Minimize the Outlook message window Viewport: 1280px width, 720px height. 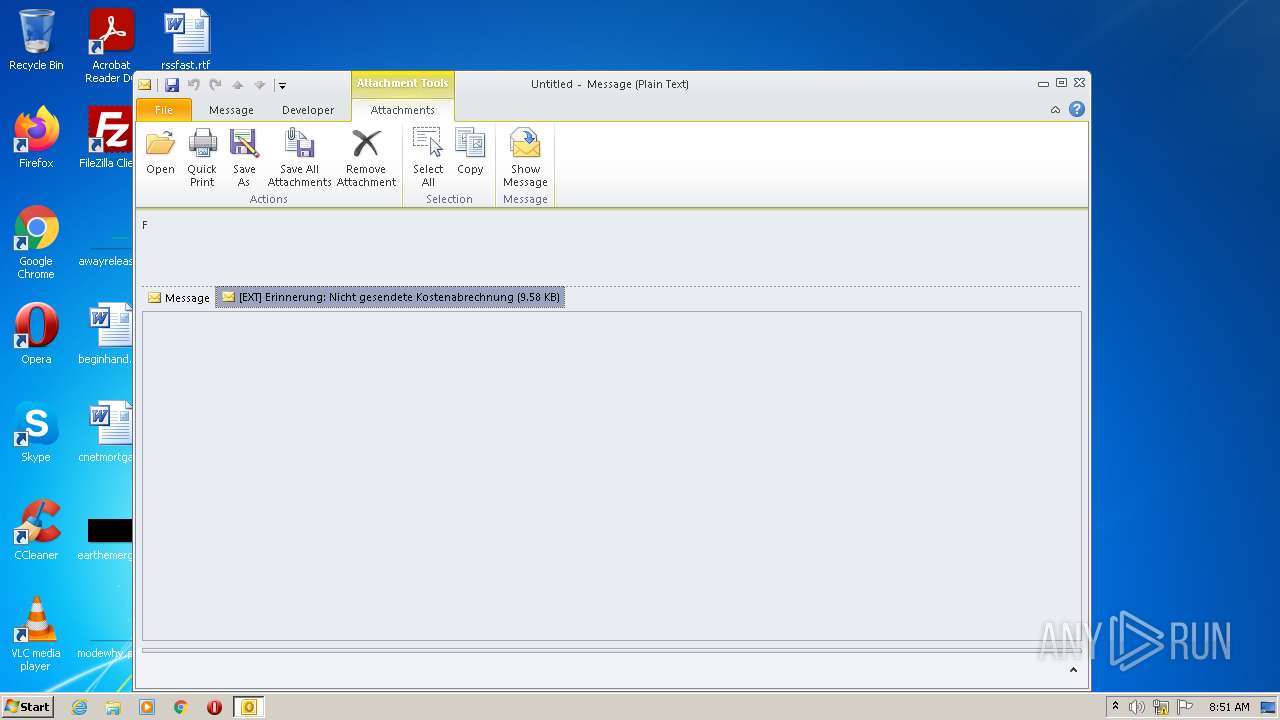(1043, 84)
